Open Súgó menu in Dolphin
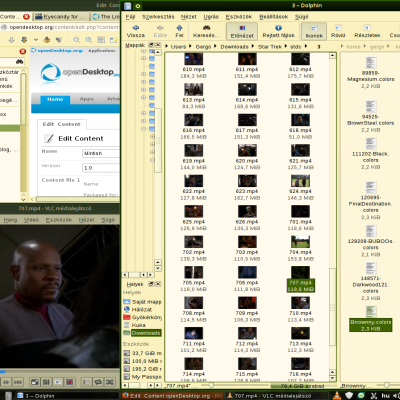400x400 pixels. click(301, 17)
